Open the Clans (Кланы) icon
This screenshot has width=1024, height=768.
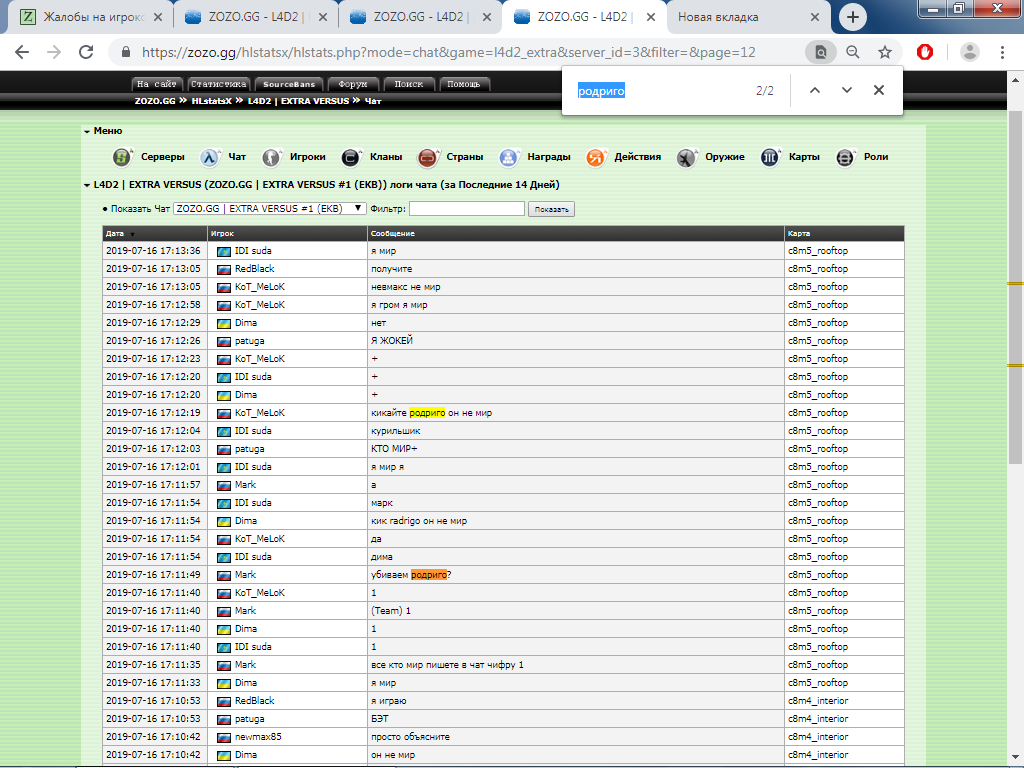[351, 157]
